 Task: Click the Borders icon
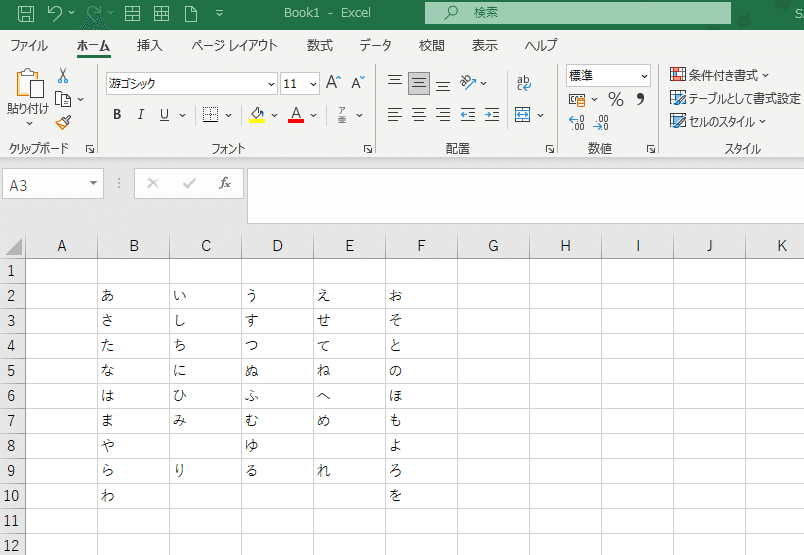pos(210,114)
